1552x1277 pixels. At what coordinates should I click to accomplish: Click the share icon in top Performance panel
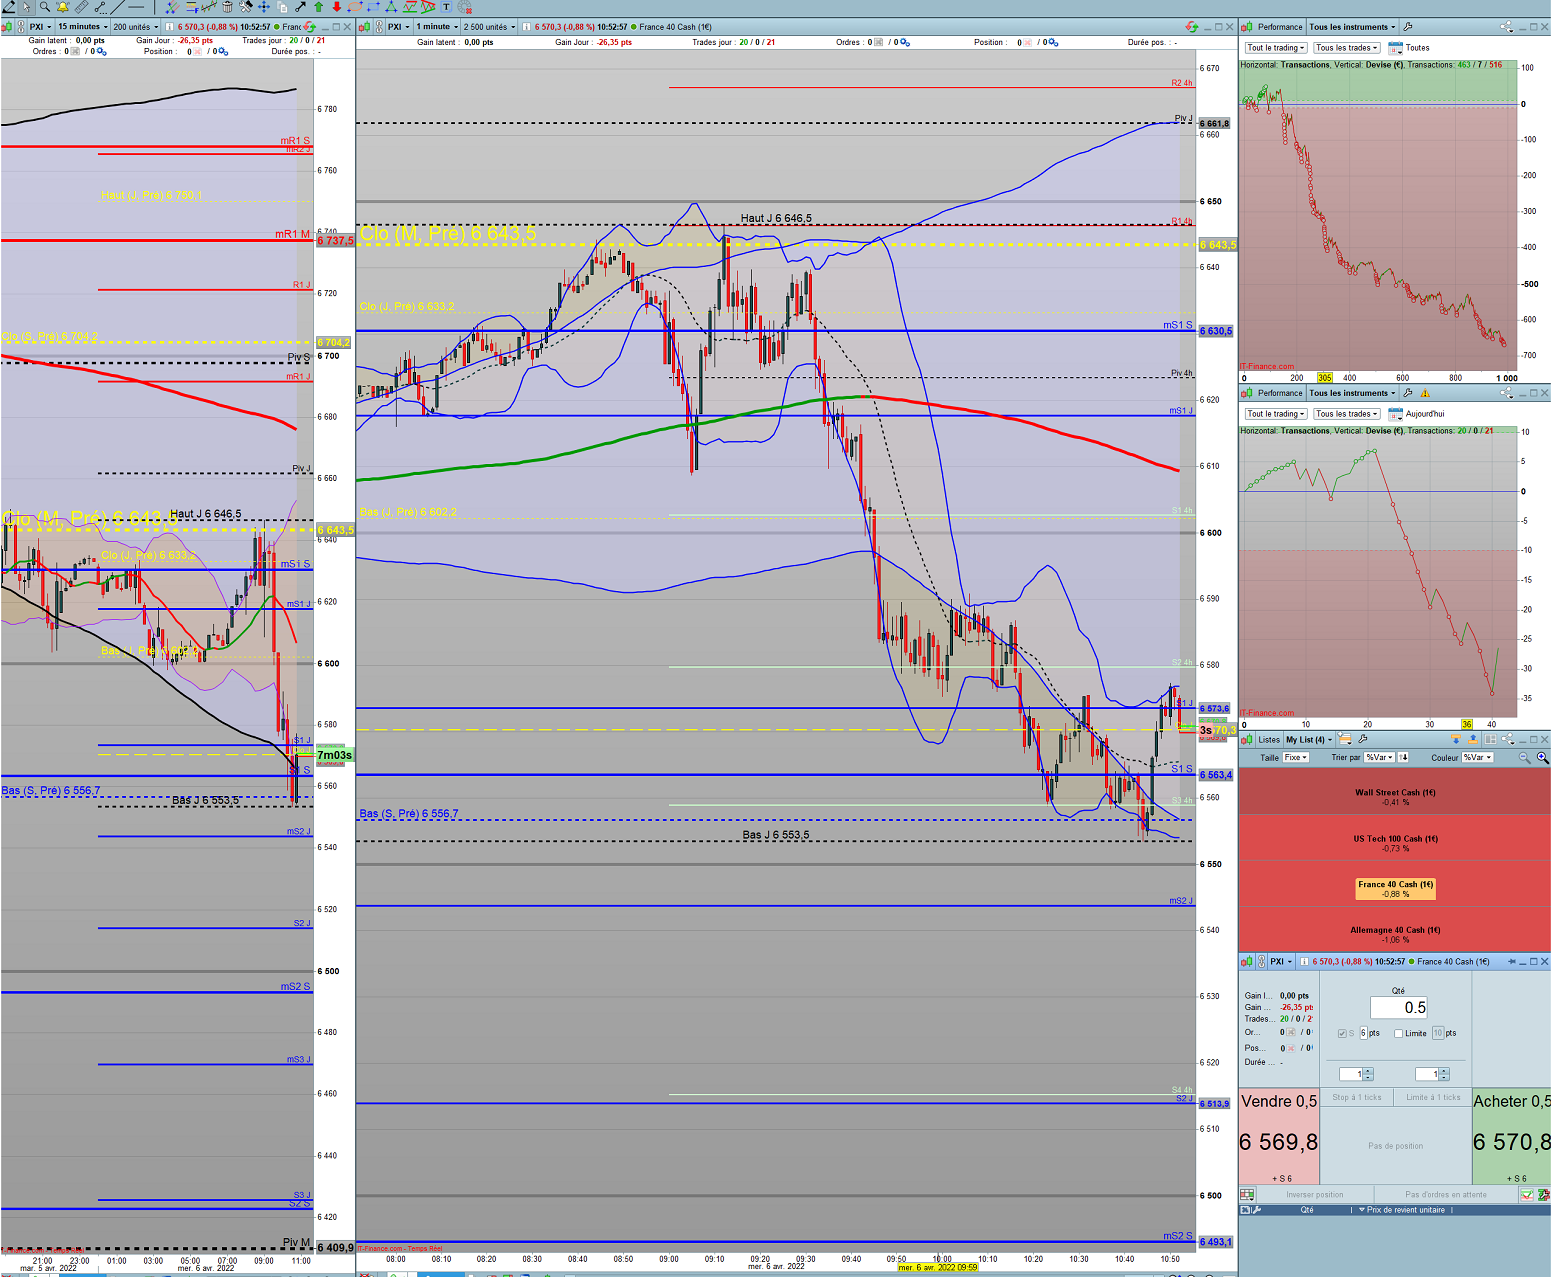pyautogui.click(x=1507, y=27)
